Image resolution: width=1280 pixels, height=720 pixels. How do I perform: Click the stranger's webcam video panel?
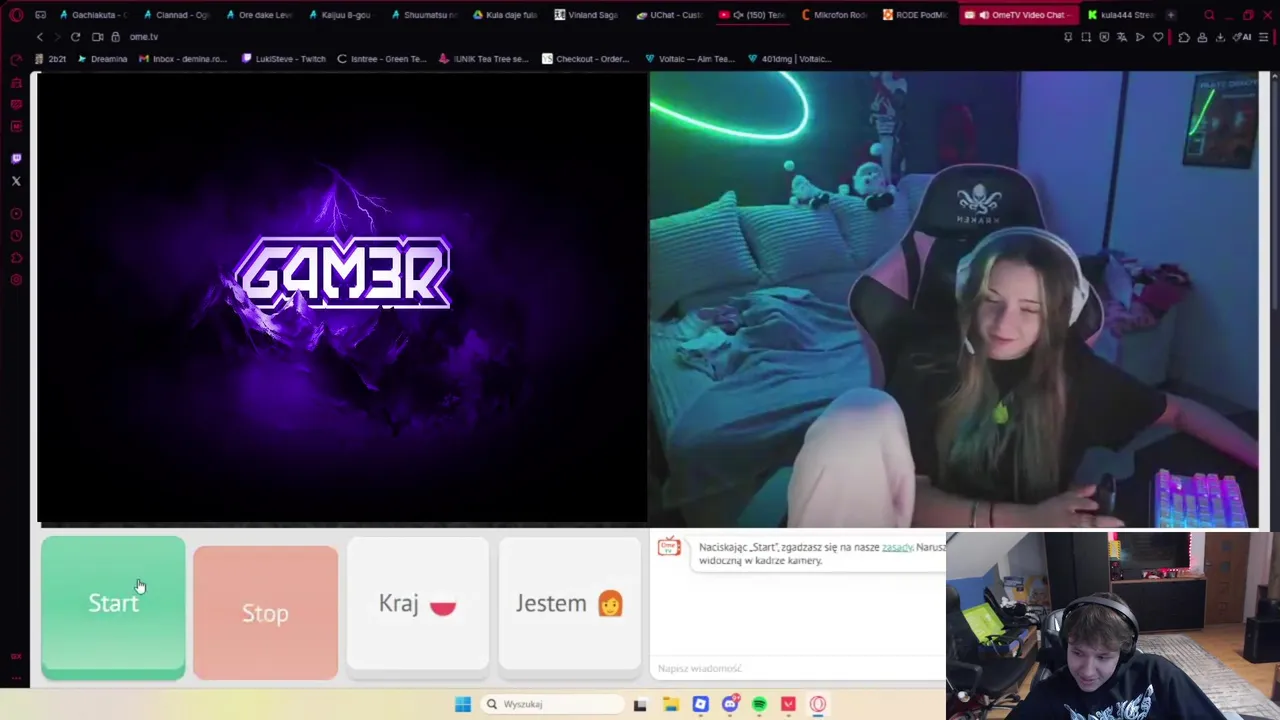pos(954,298)
